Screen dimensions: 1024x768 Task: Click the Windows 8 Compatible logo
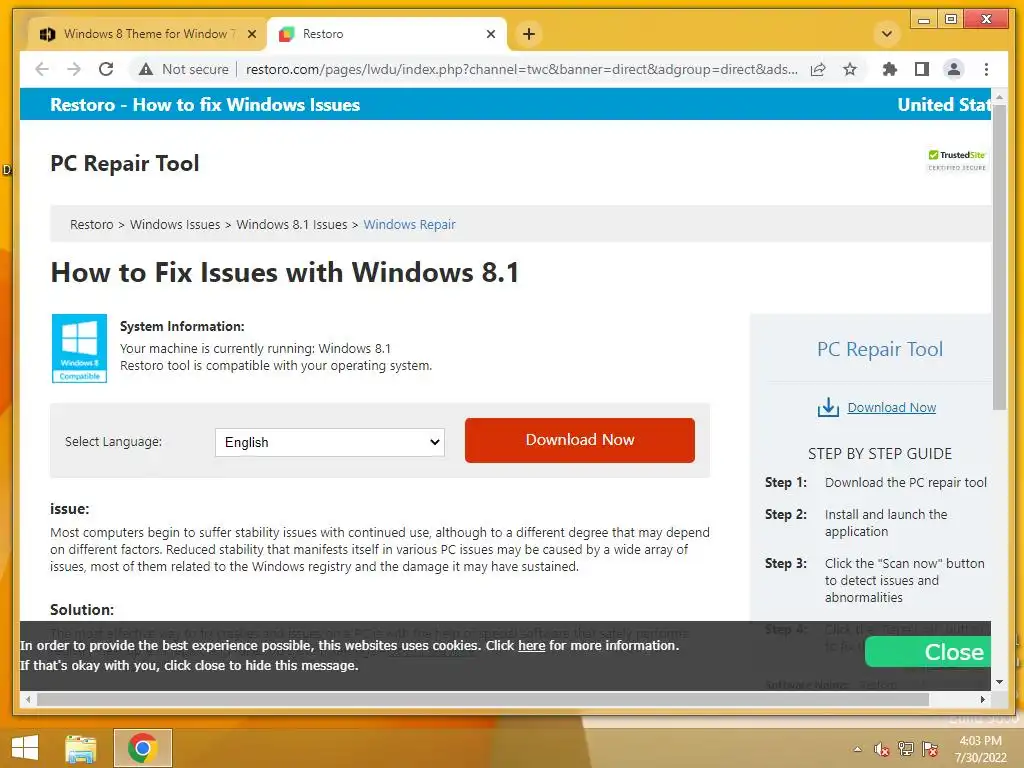[x=79, y=348]
